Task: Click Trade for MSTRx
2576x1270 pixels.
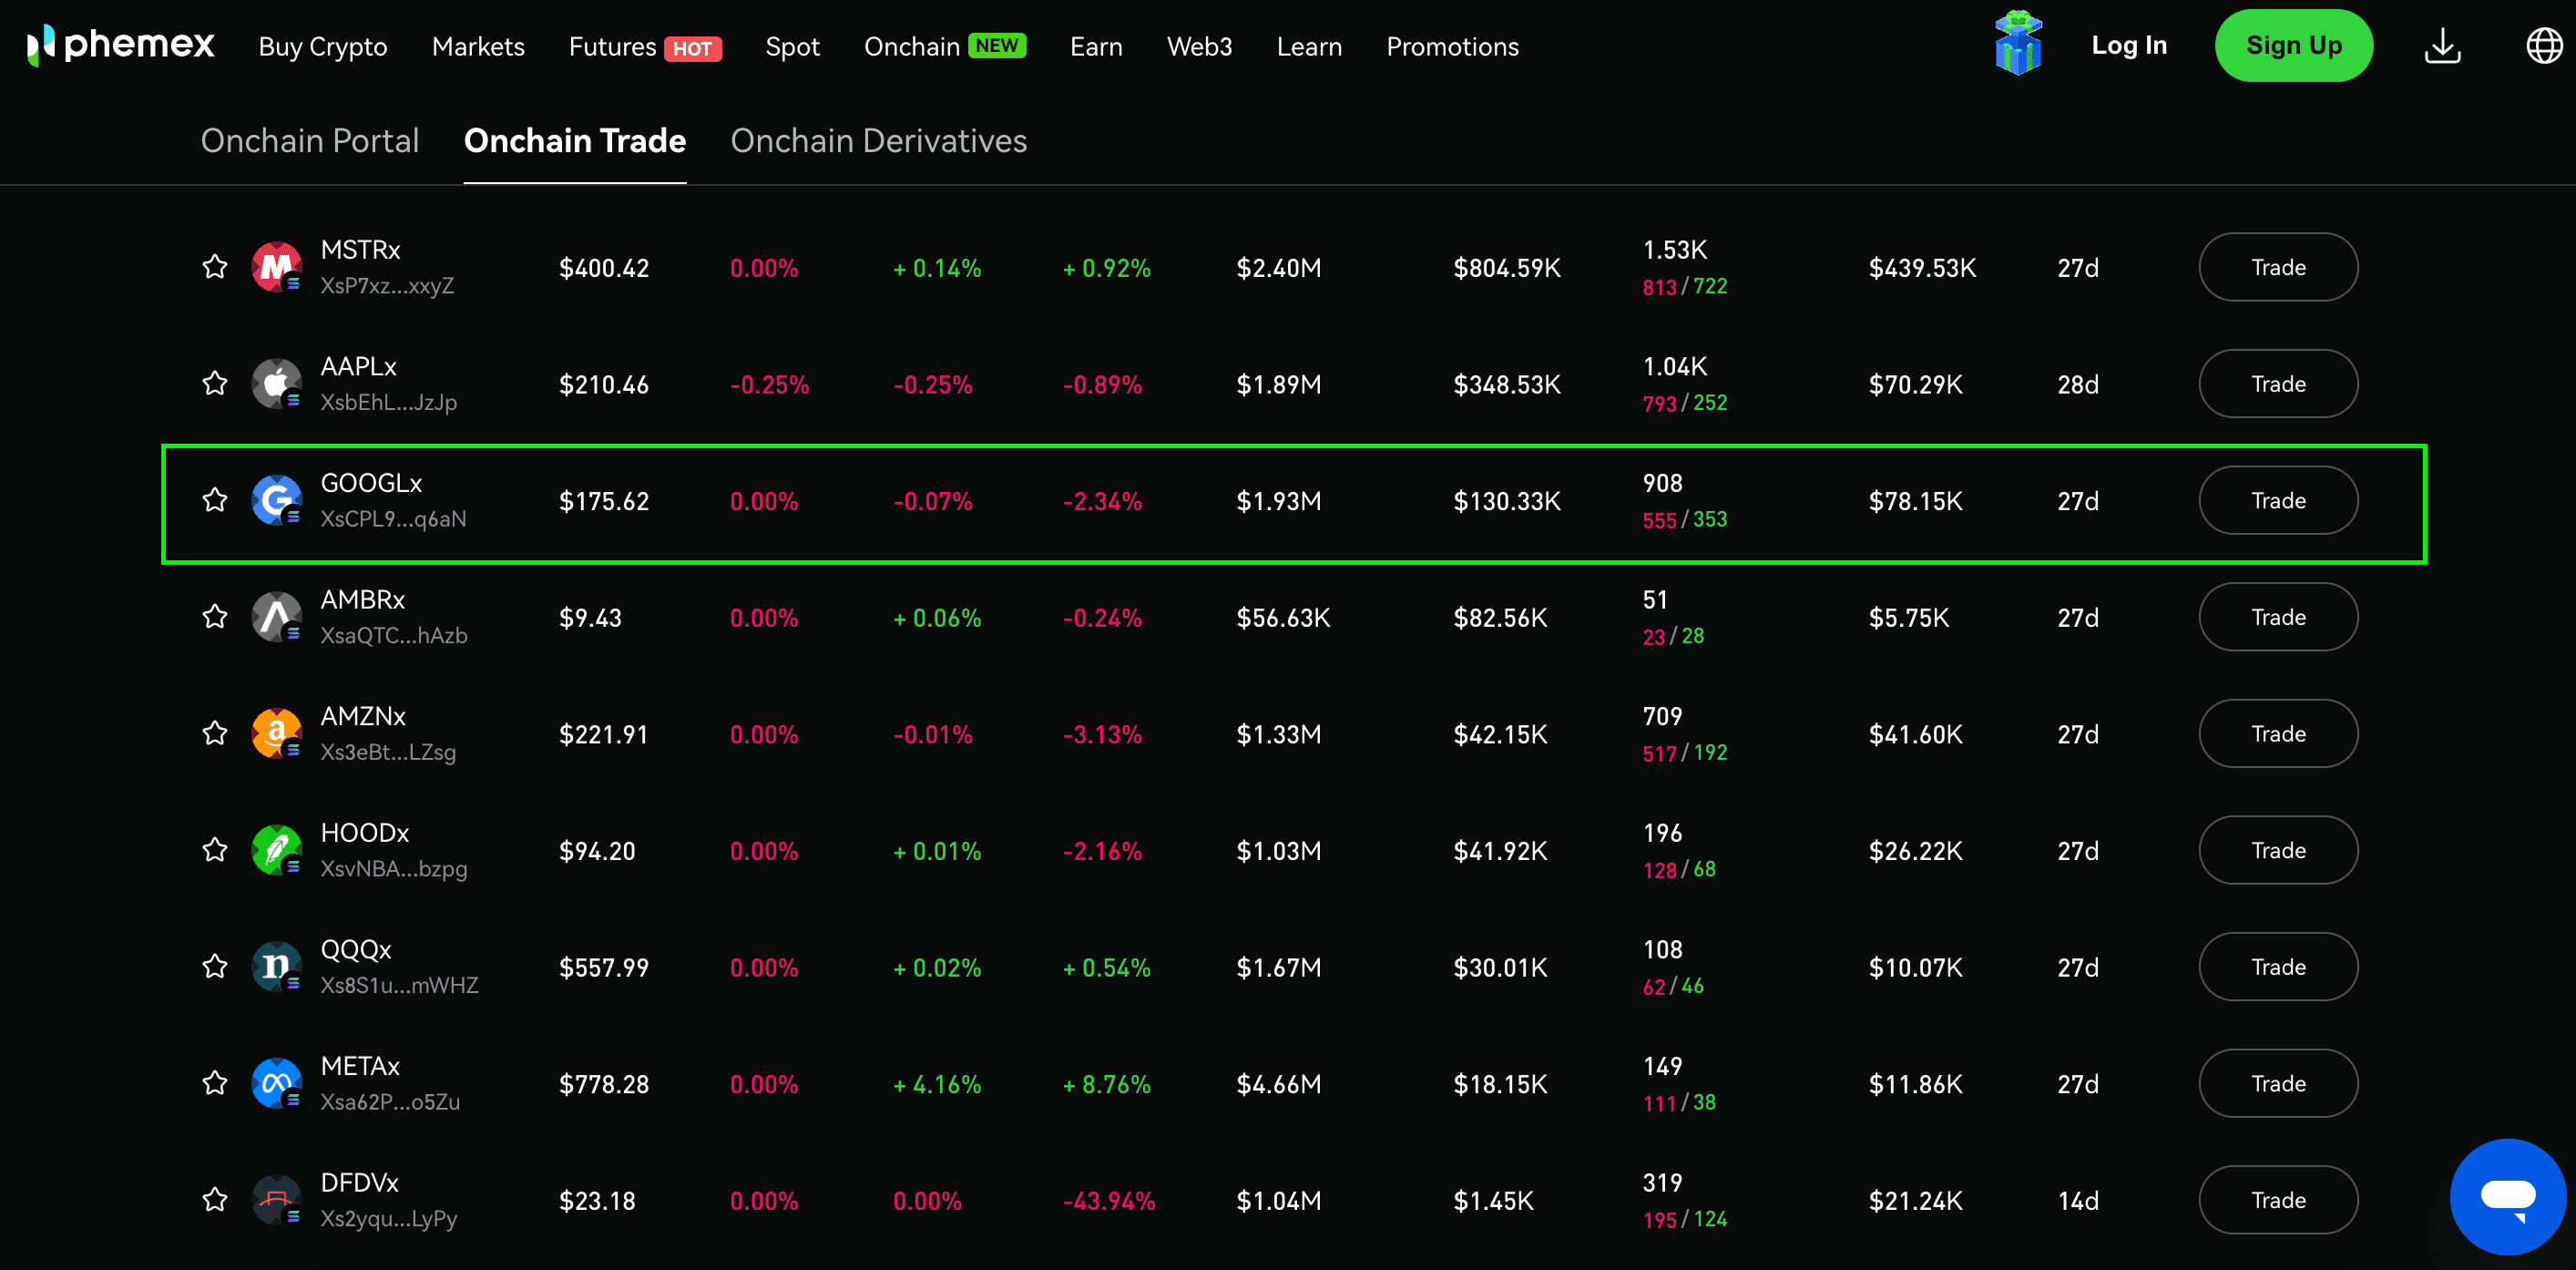Action: (2278, 267)
